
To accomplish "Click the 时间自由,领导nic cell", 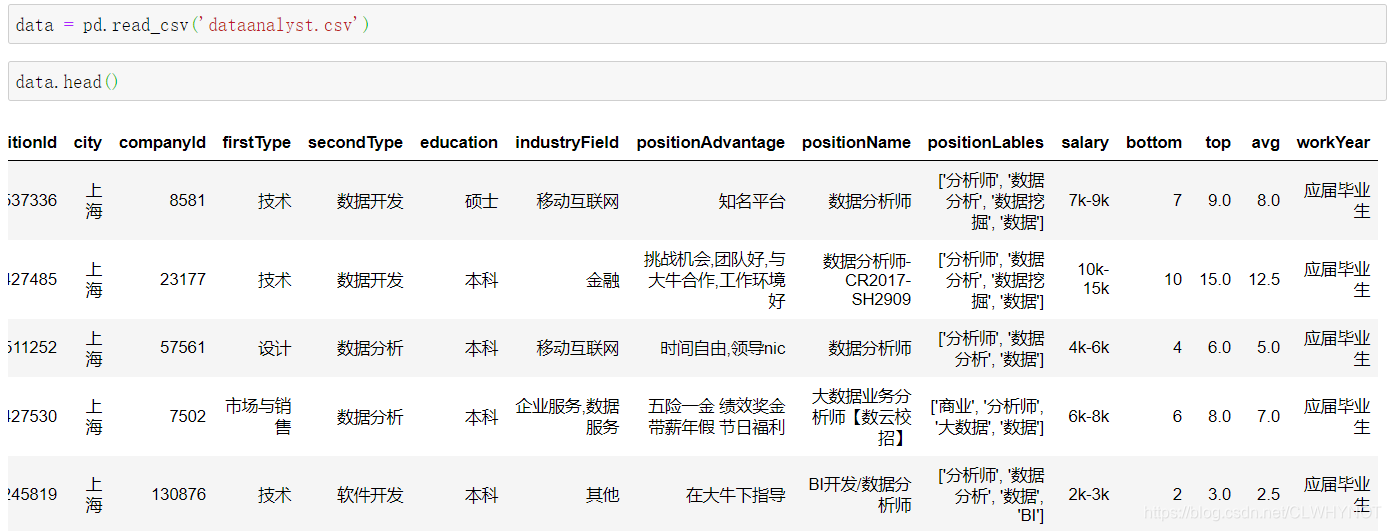I will coord(723,348).
